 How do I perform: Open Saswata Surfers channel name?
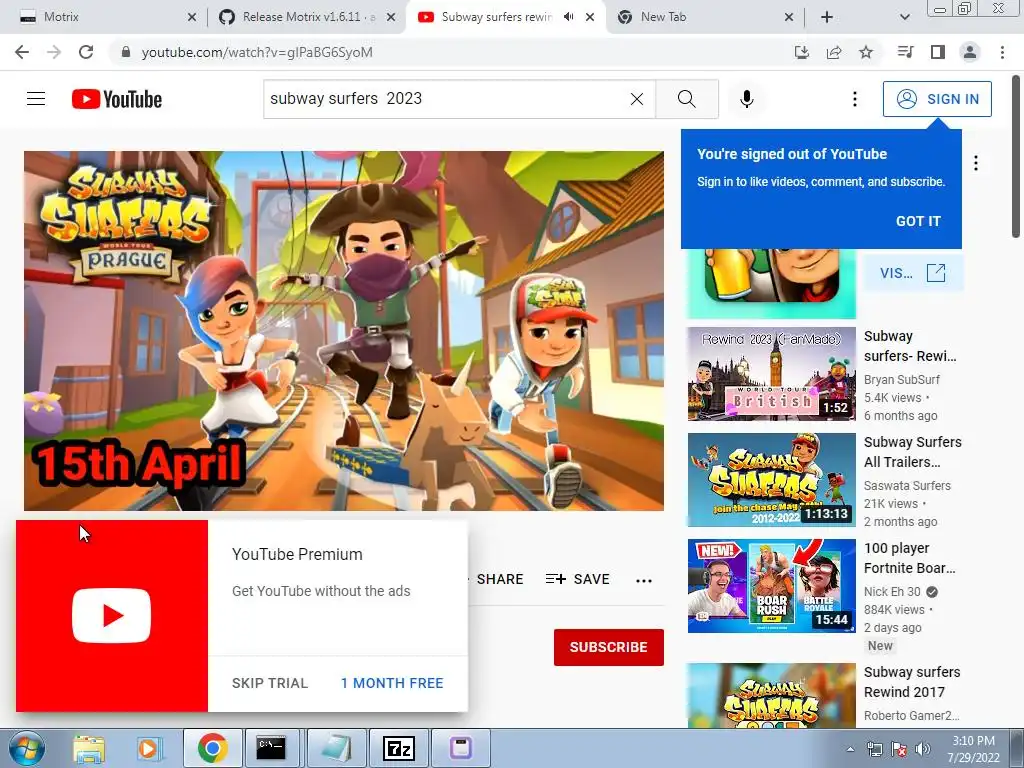click(907, 485)
